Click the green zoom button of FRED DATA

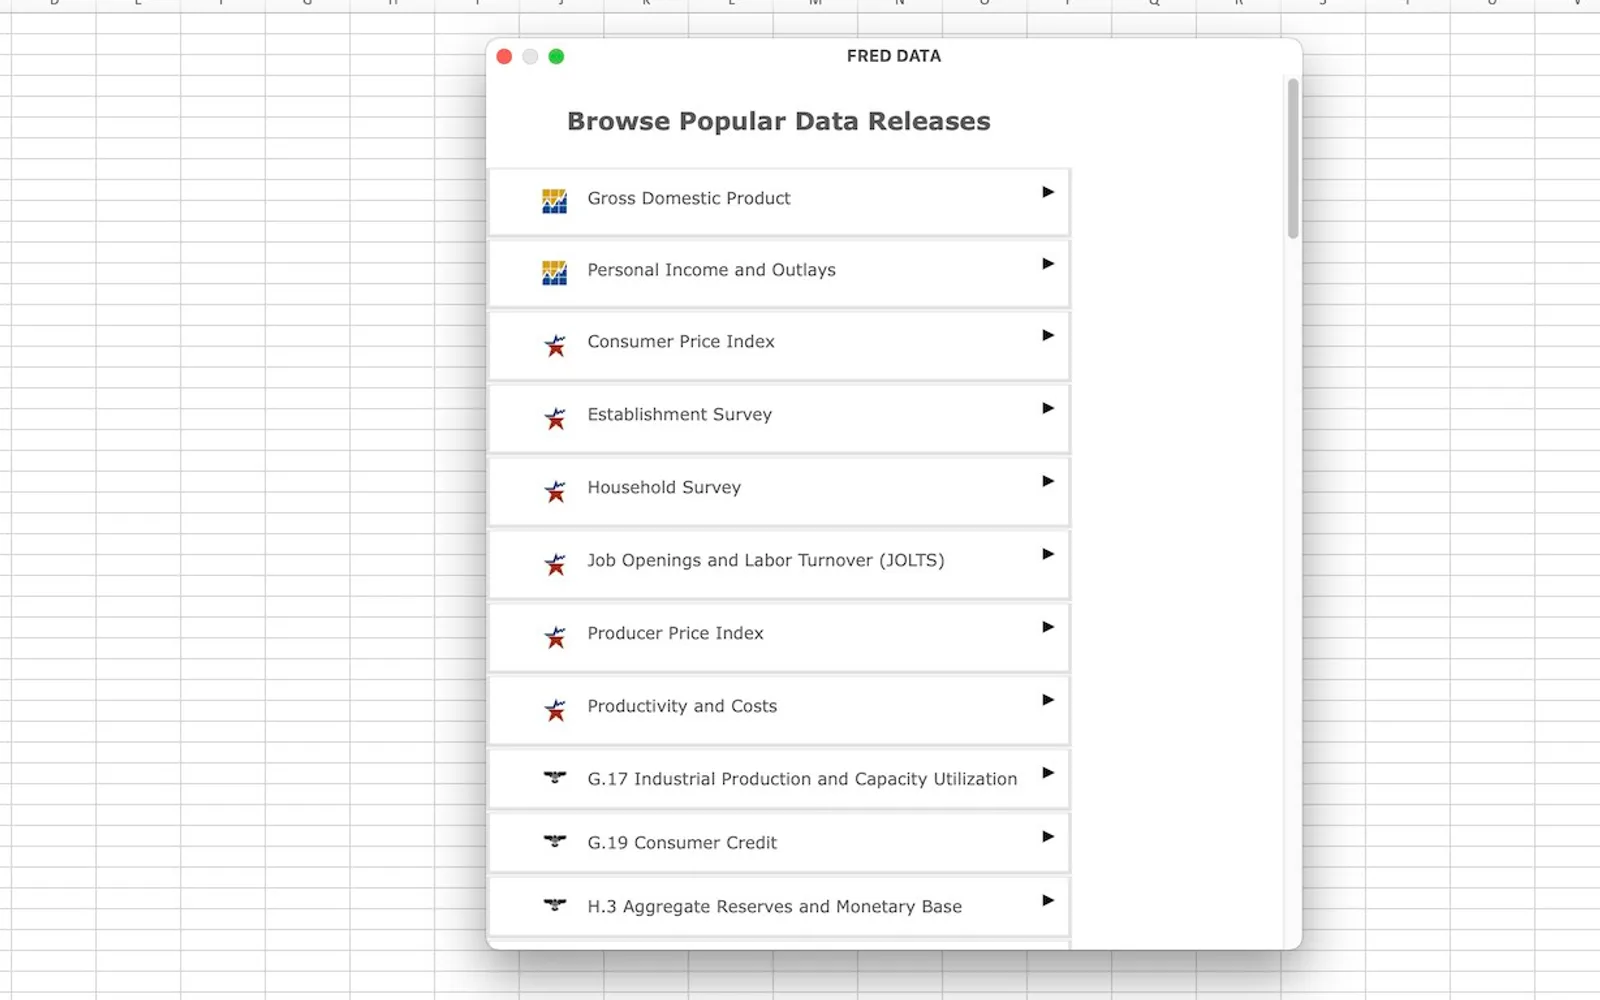click(557, 57)
